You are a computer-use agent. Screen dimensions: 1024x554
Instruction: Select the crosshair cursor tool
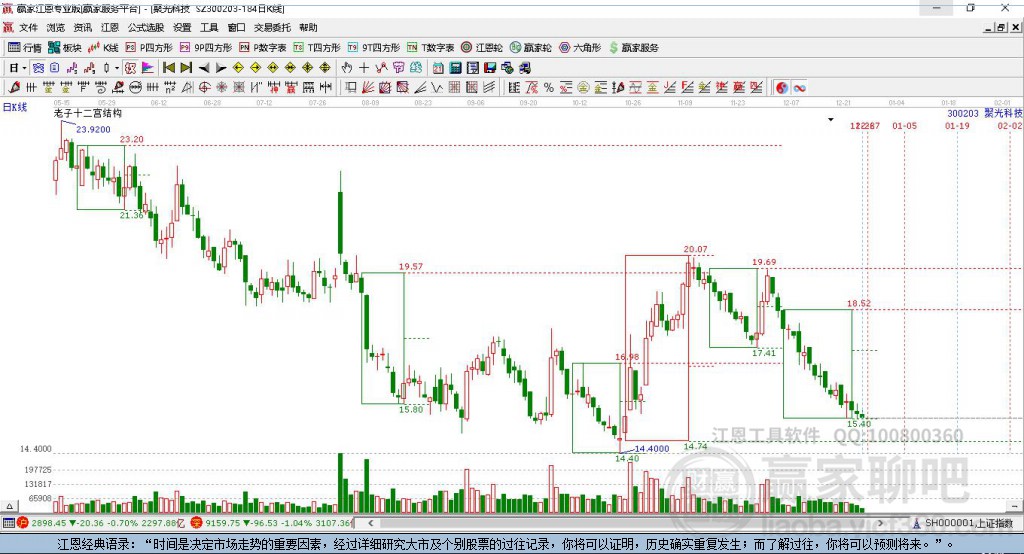(x=364, y=68)
